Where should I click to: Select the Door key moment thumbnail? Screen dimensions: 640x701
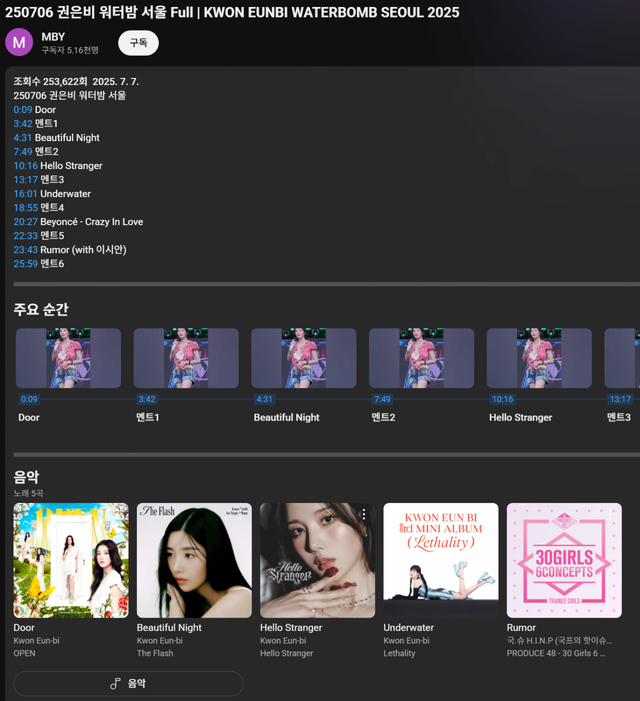tap(68, 358)
